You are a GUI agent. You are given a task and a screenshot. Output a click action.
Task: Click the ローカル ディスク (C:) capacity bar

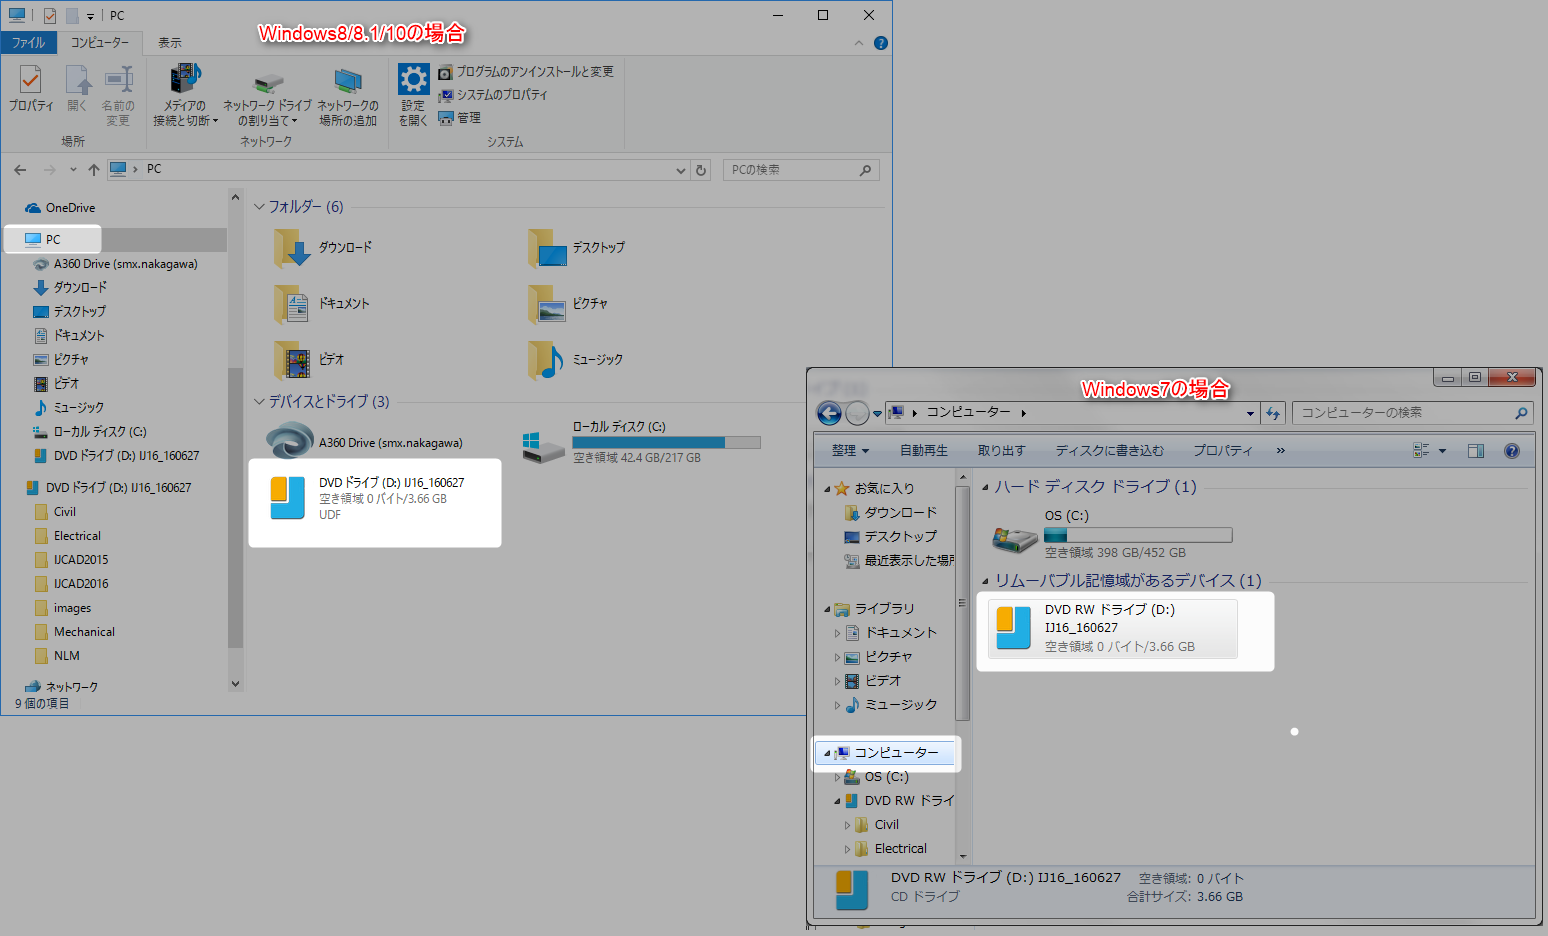tap(666, 442)
